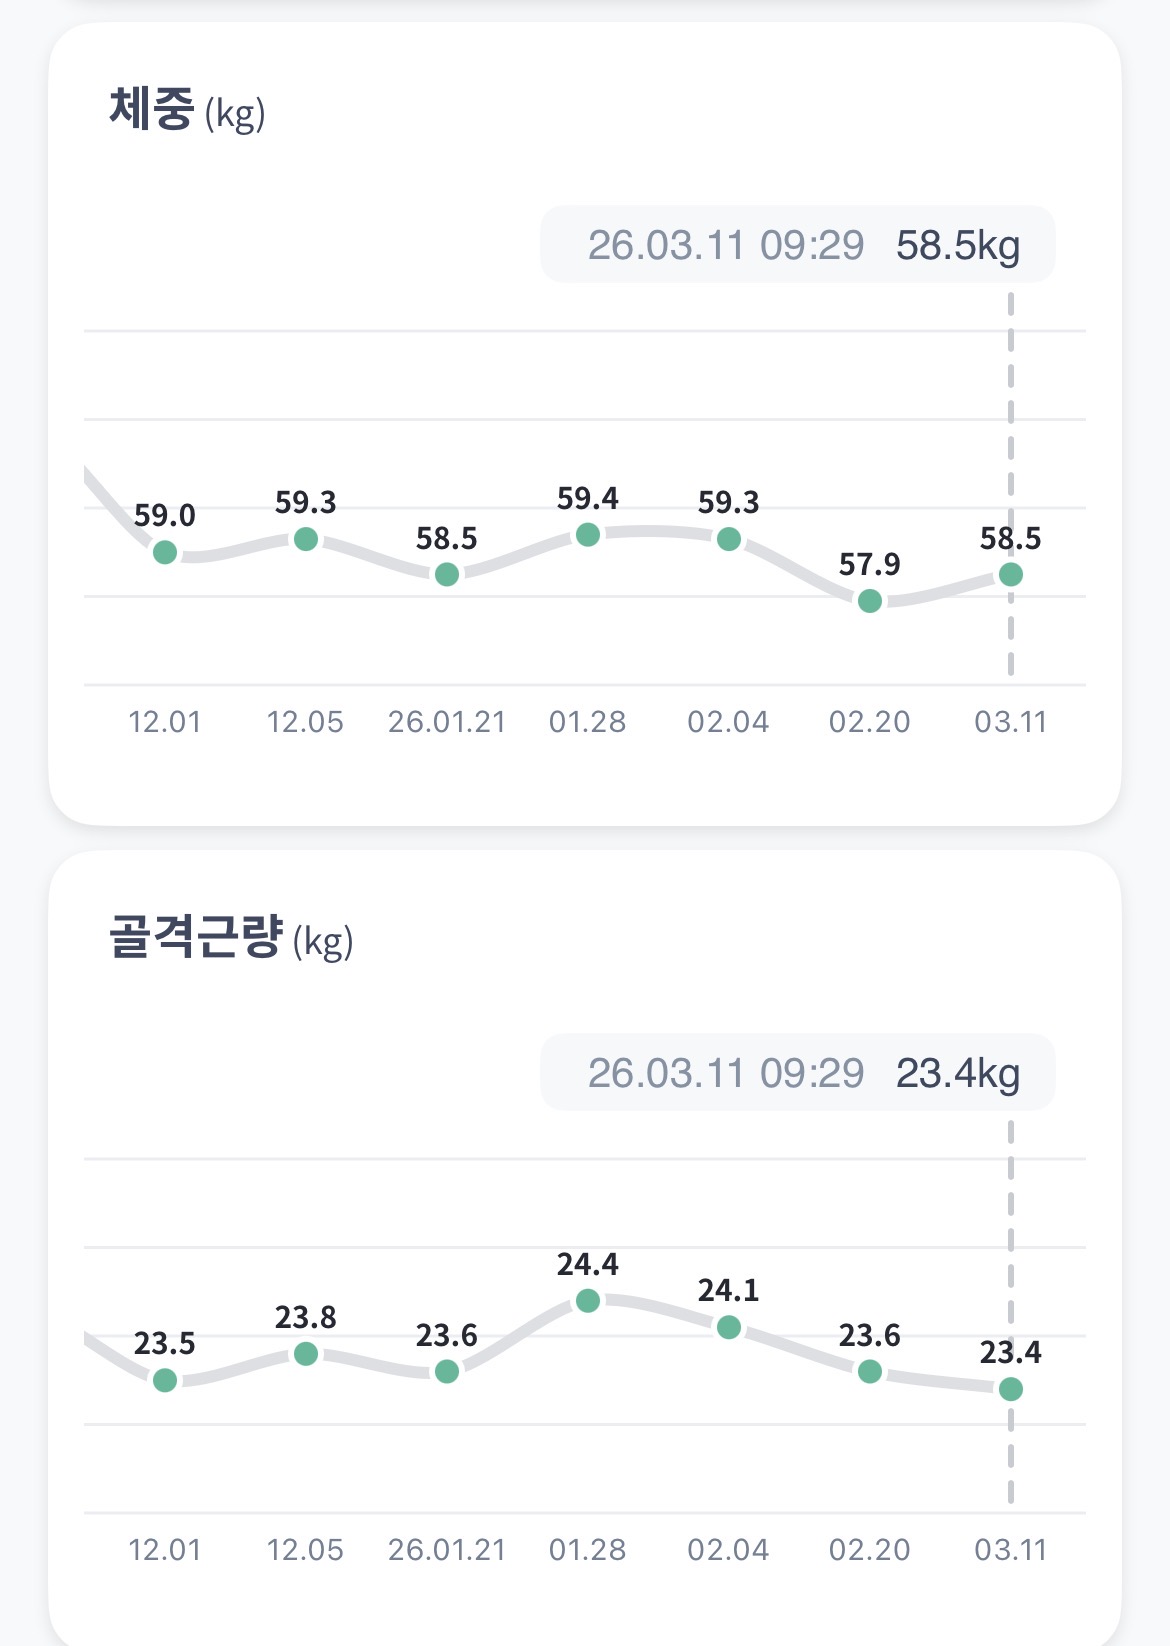Tap the 03.11 weight data point
This screenshot has height=1646, width=1170.
1011,574
